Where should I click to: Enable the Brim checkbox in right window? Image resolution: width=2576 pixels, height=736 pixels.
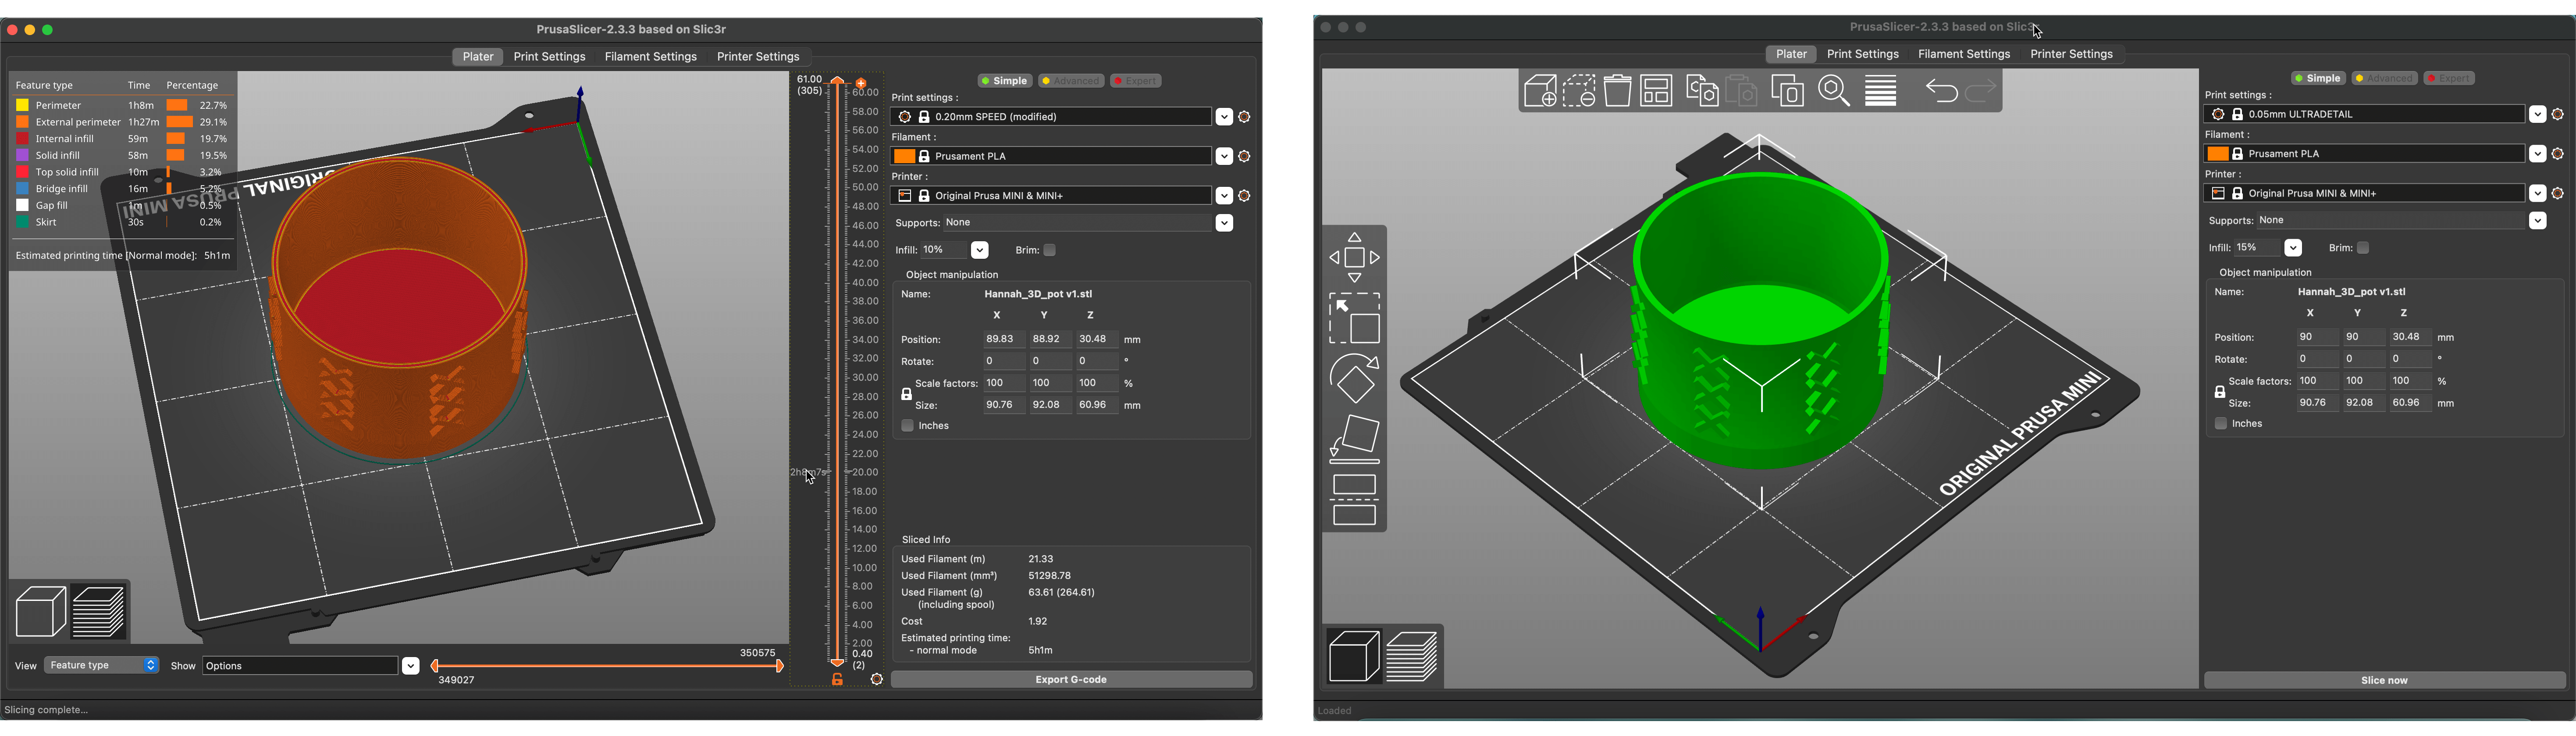pyautogui.click(x=2363, y=248)
